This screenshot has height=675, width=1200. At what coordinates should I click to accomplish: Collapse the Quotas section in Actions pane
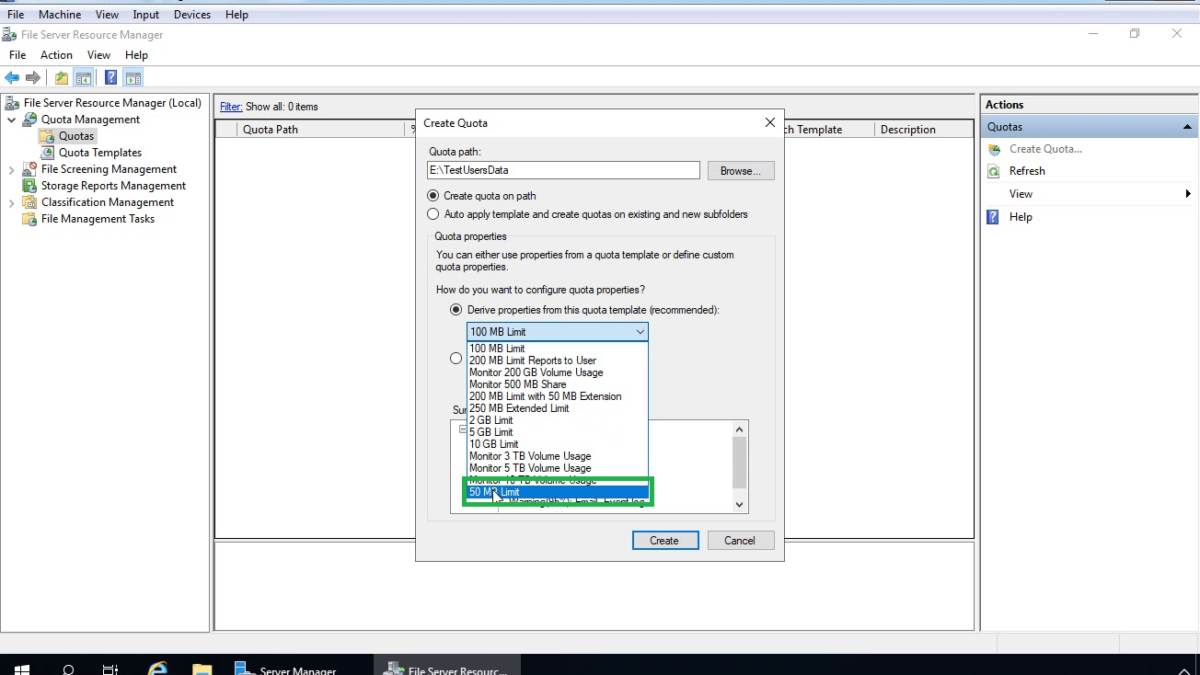click(1187, 127)
